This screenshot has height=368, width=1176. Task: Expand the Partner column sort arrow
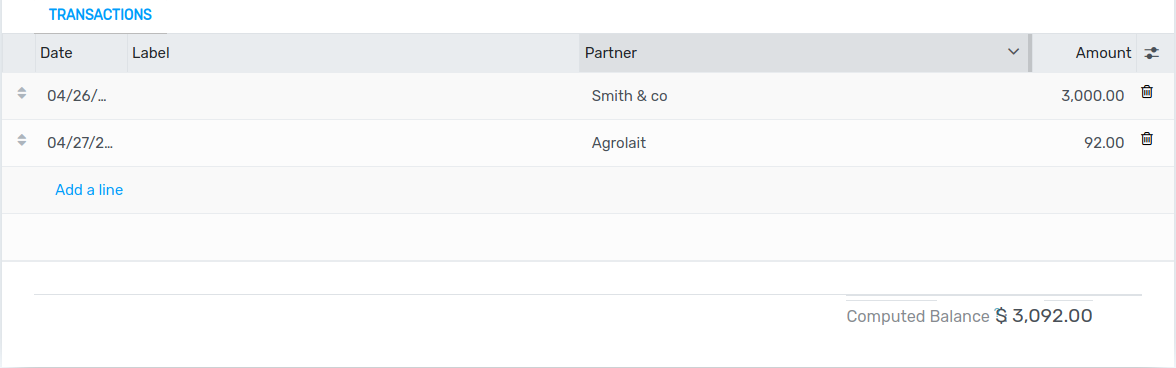[x=1013, y=52]
